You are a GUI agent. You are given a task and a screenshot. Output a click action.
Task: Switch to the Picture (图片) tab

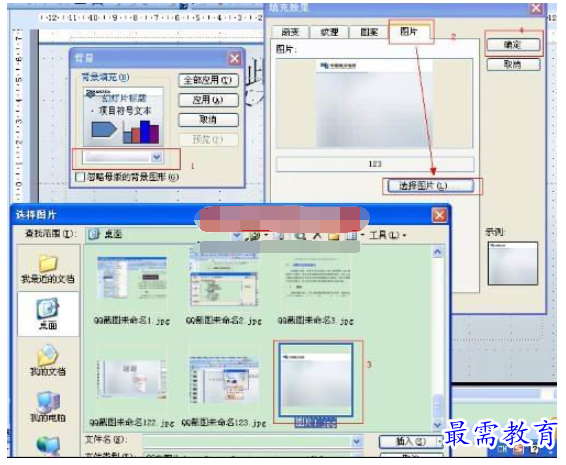409,31
